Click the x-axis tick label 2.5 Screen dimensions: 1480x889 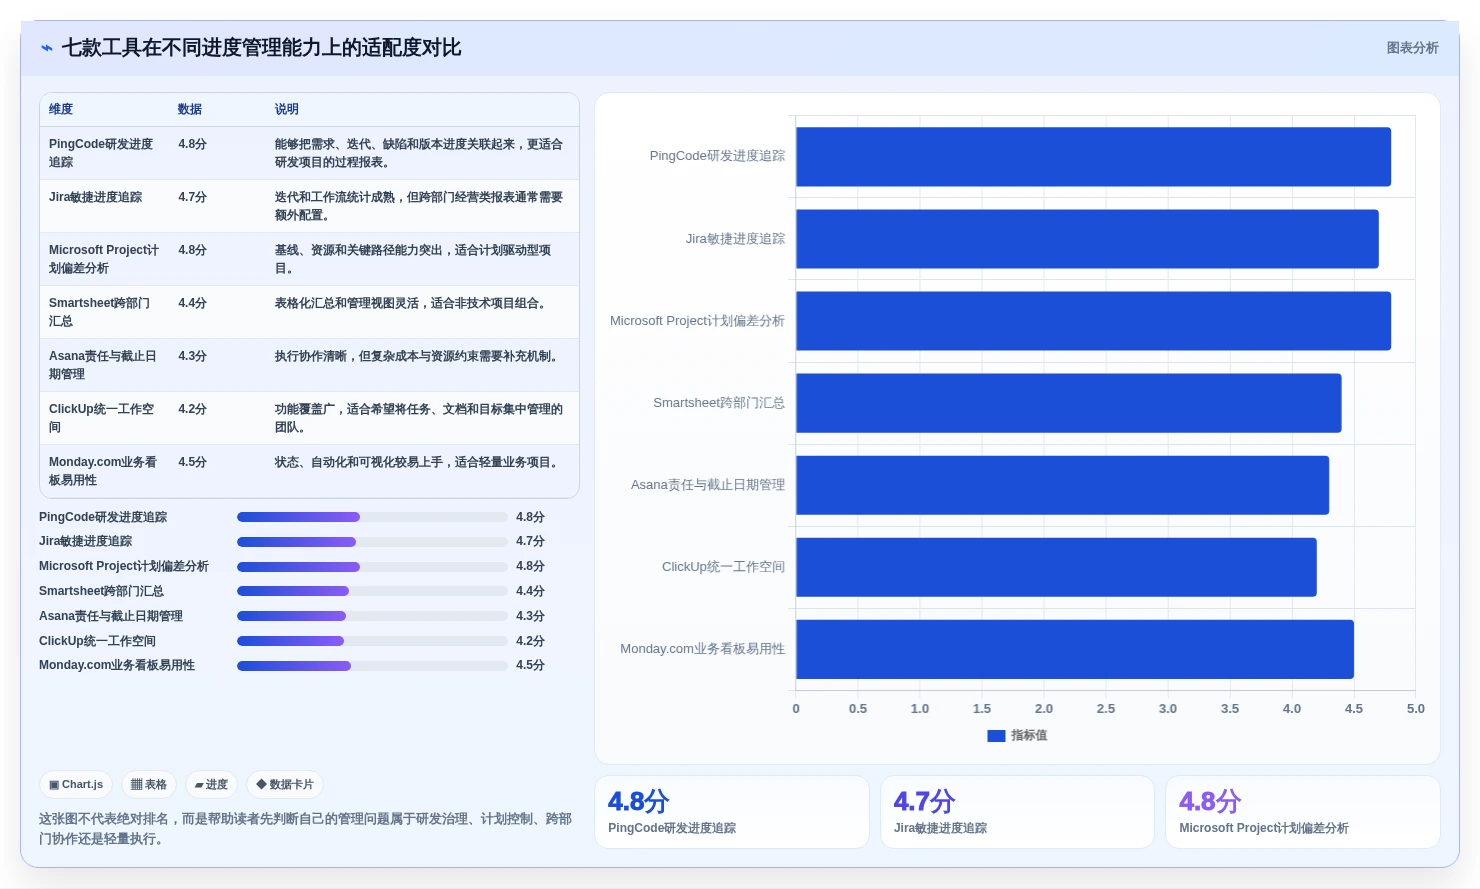[x=1105, y=709]
